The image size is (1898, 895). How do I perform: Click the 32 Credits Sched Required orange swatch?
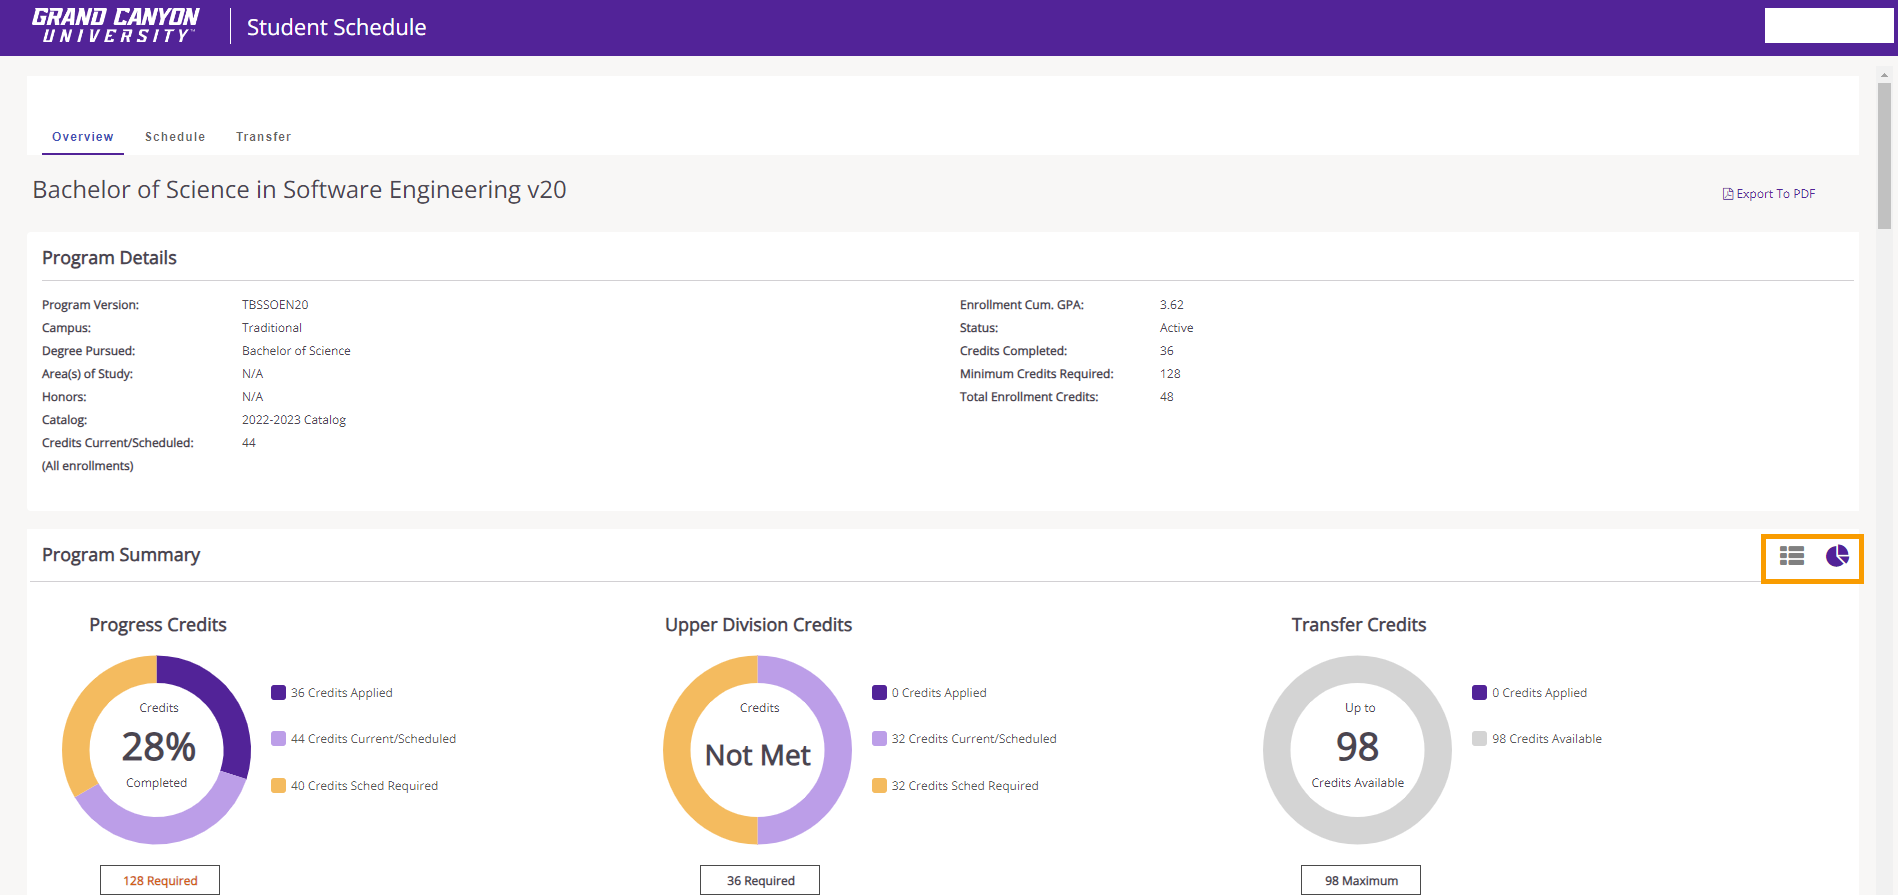pyautogui.click(x=879, y=785)
